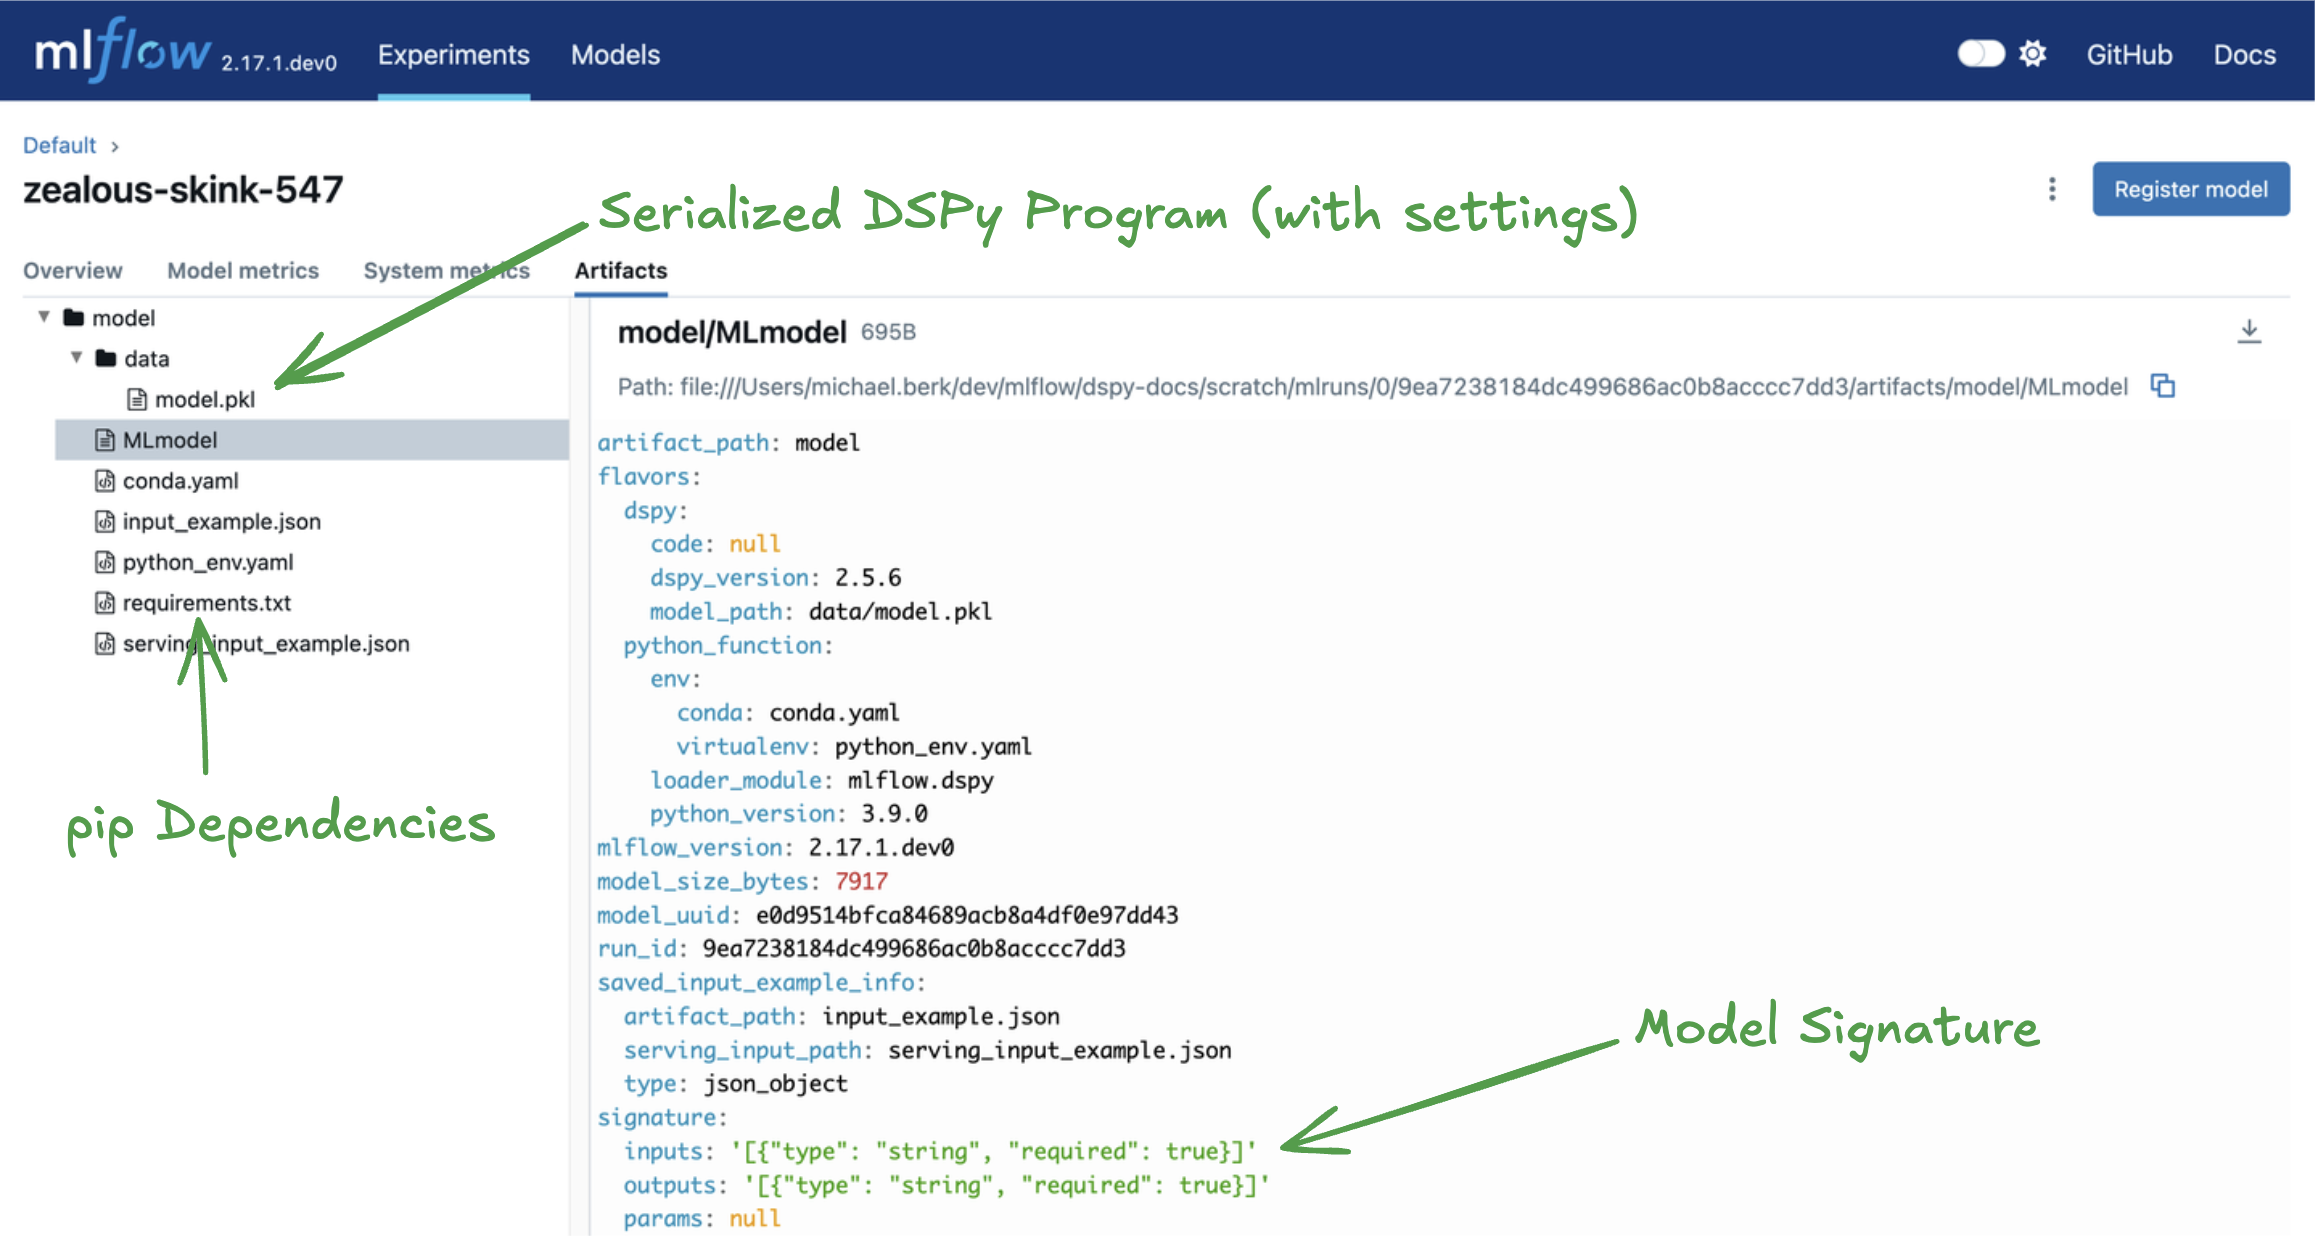Copy the MLmodel artifact path
Image resolution: width=2316 pixels, height=1240 pixels.
(x=2165, y=387)
